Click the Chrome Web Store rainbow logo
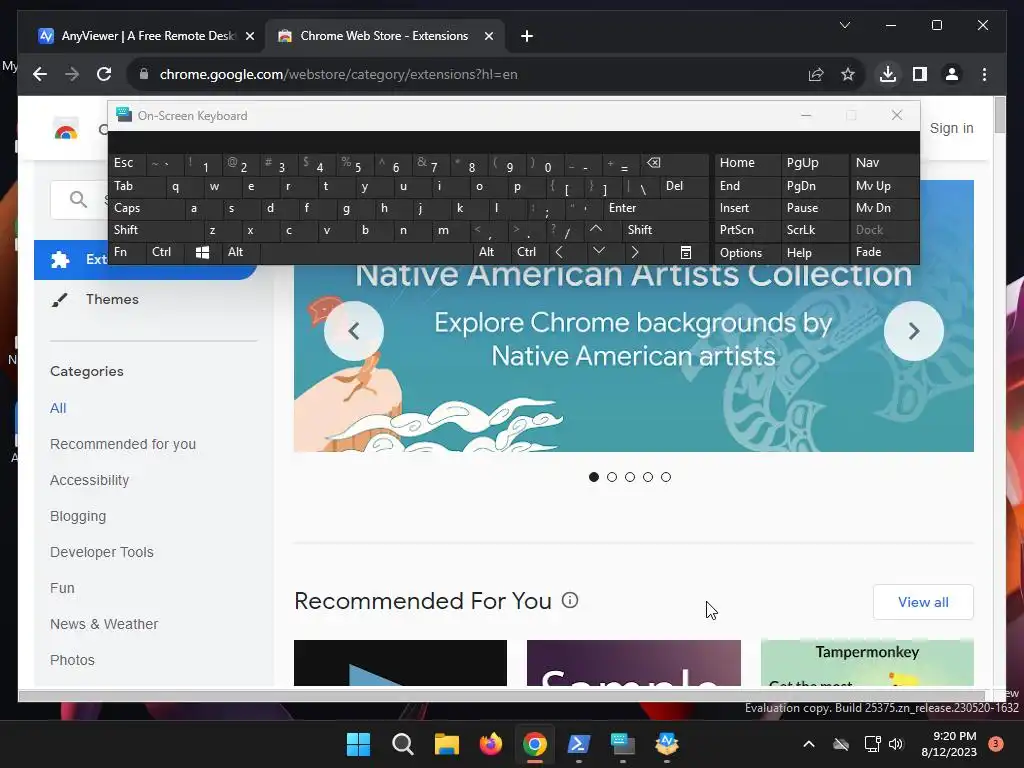Screen dimensions: 1024x768 point(66,129)
